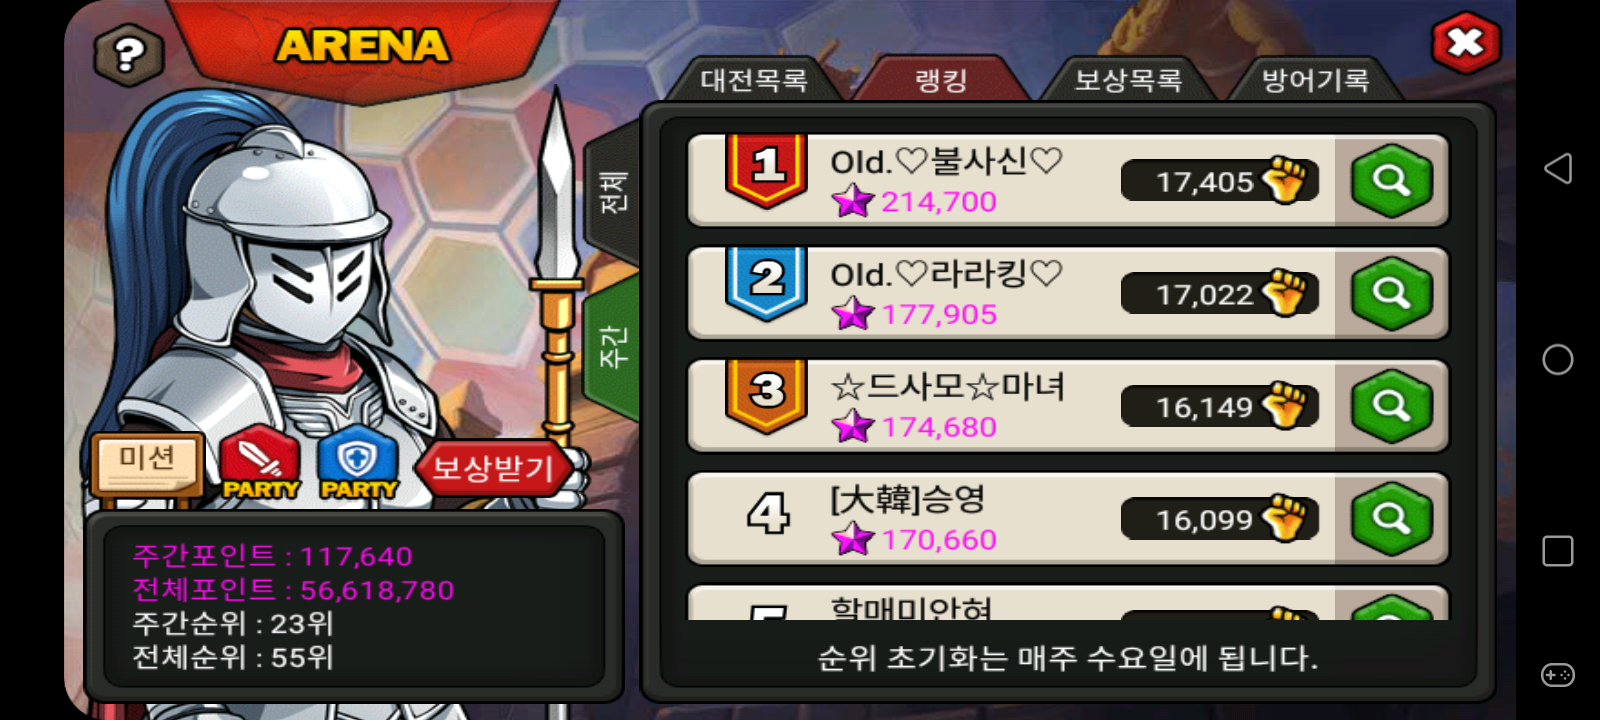Switch to 대전목록 tab
1600x720 pixels.
point(754,80)
